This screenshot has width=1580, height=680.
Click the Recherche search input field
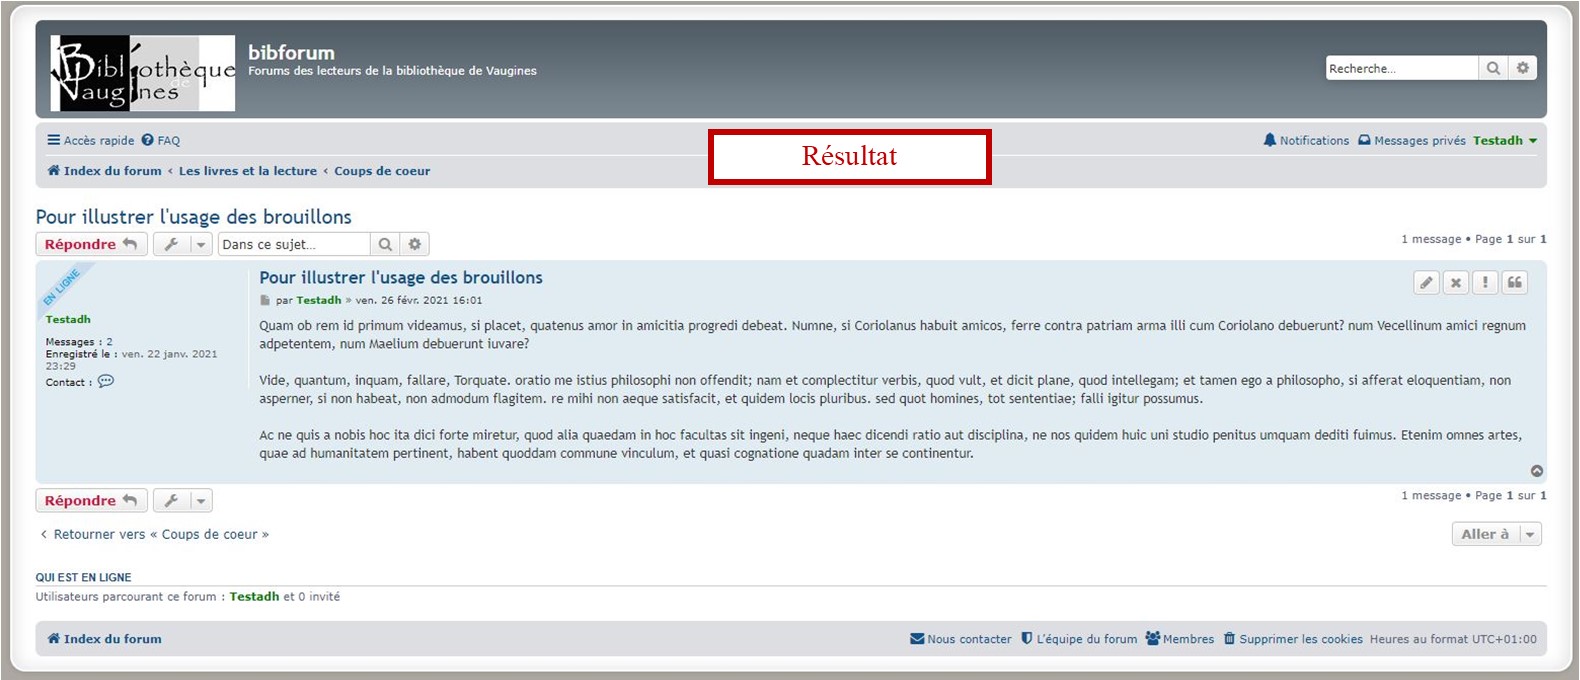coord(1401,68)
